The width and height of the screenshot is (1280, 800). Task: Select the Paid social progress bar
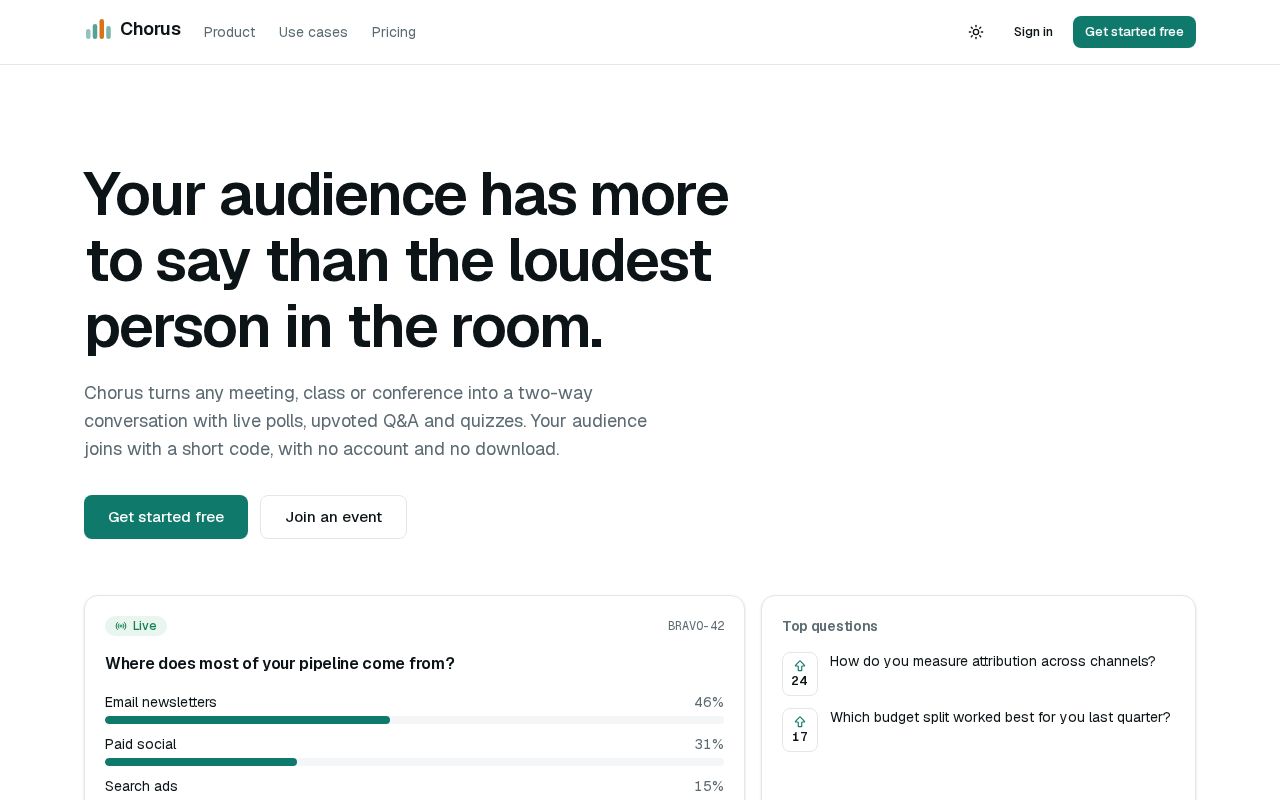[x=414, y=762]
